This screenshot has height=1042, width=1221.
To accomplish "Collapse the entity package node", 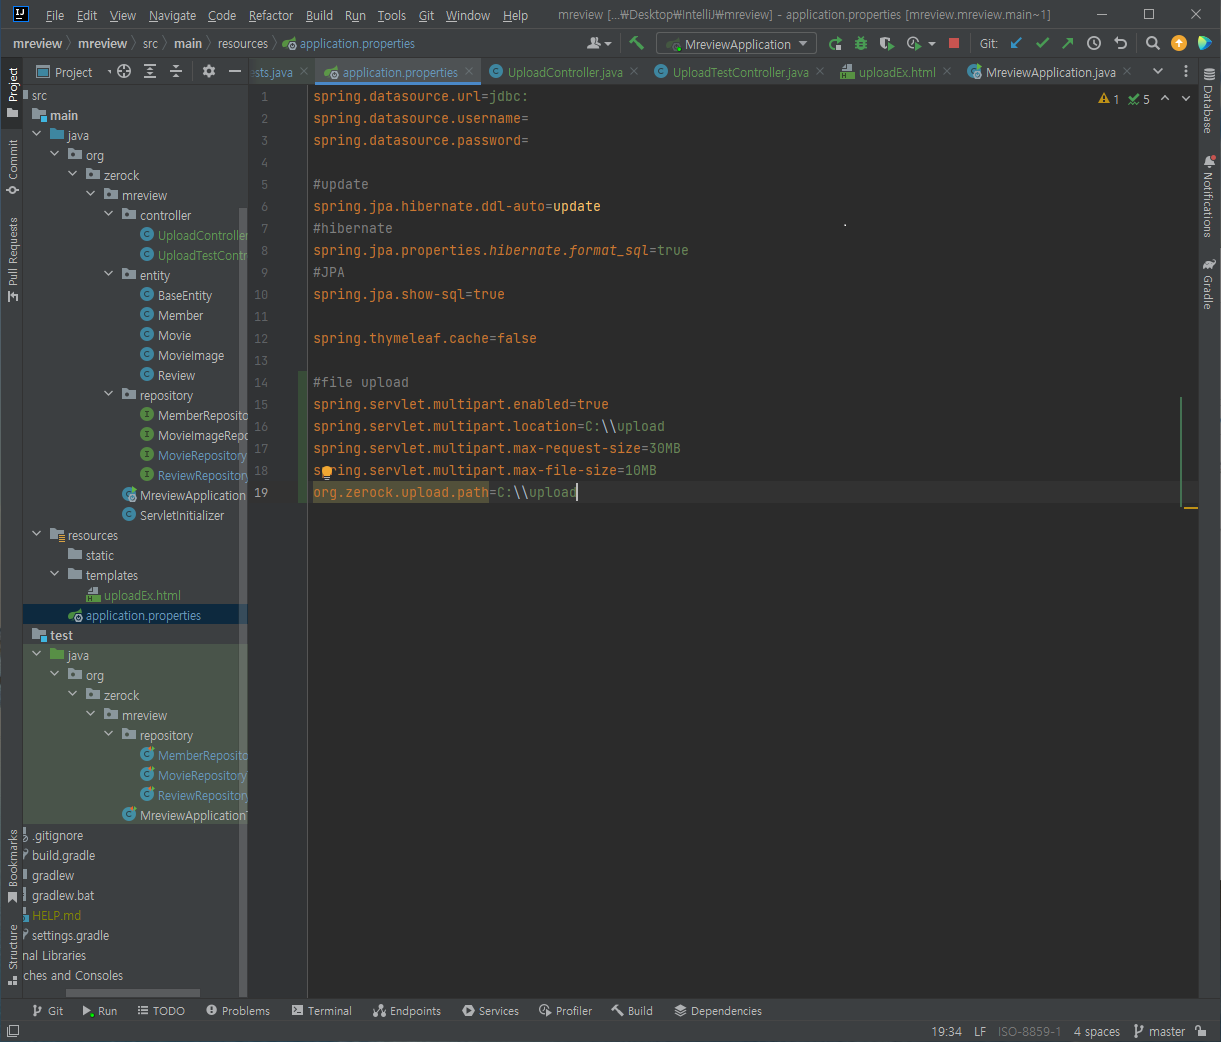I will coord(109,274).
